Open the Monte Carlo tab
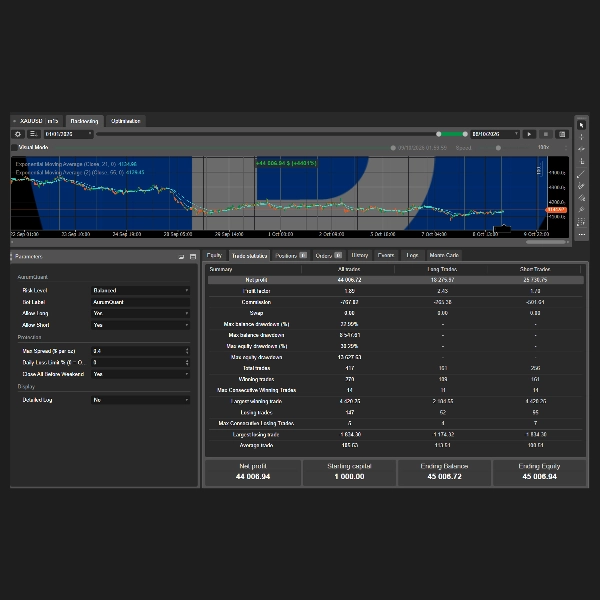Viewport: 600px width, 600px height. click(444, 255)
